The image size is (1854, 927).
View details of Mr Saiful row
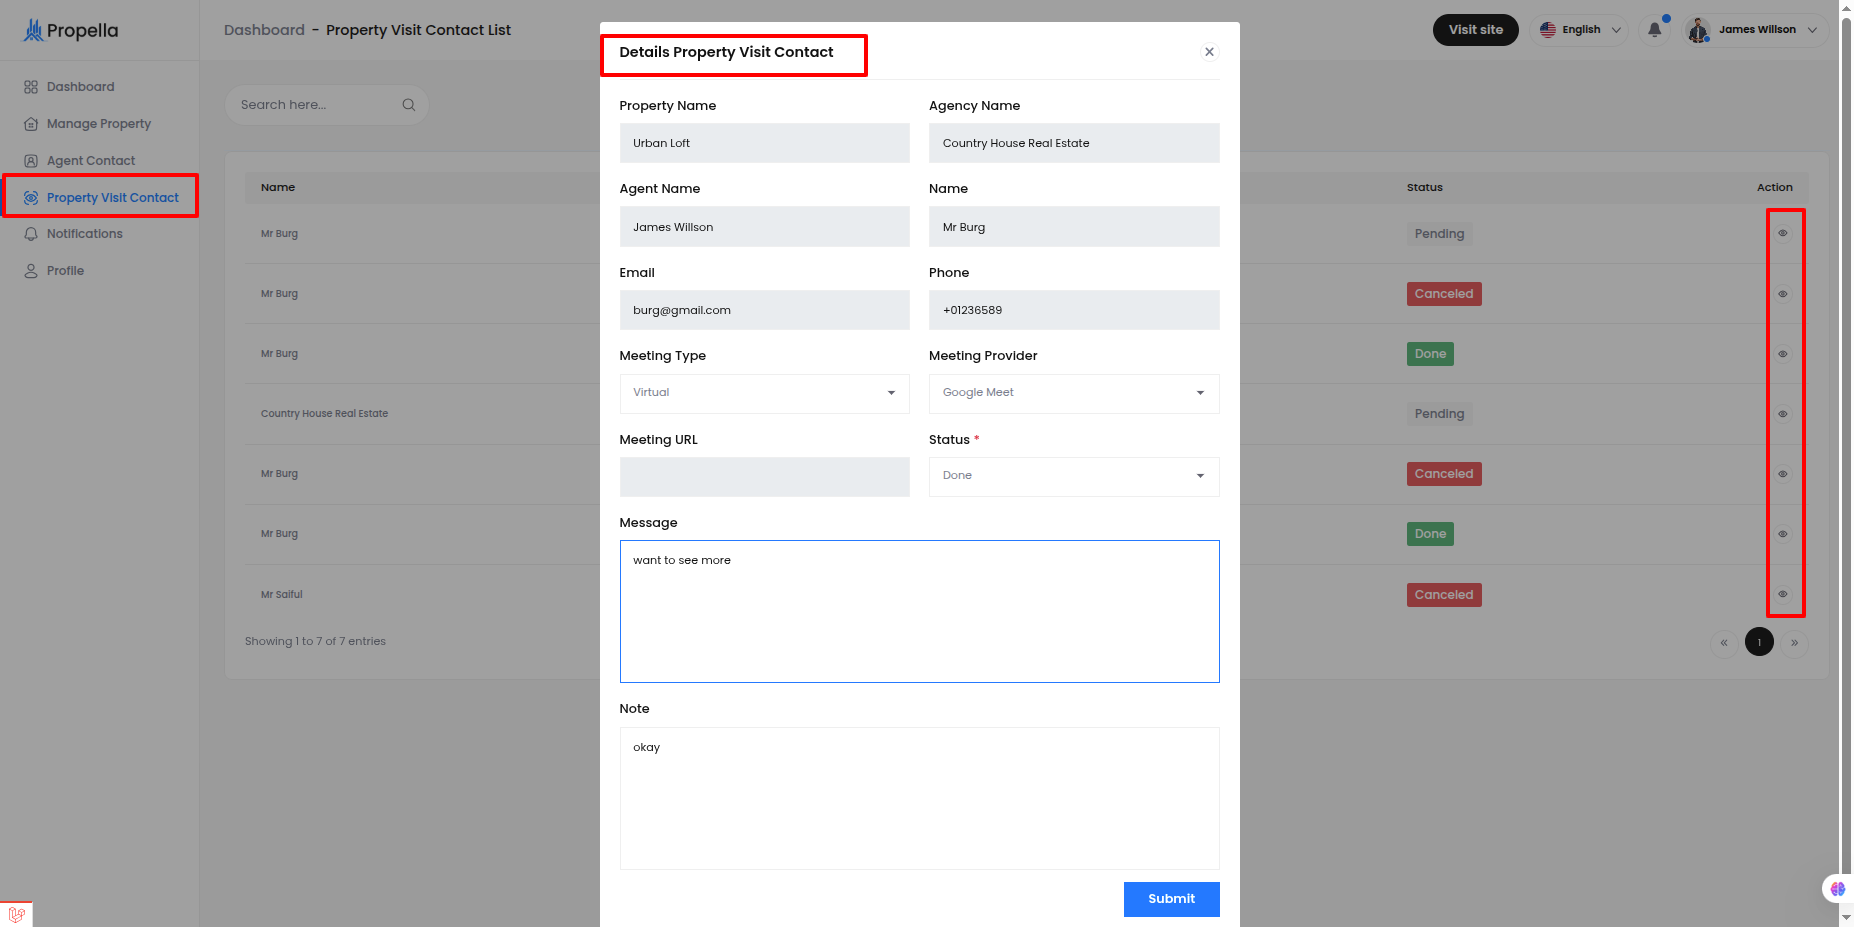coord(1782,594)
